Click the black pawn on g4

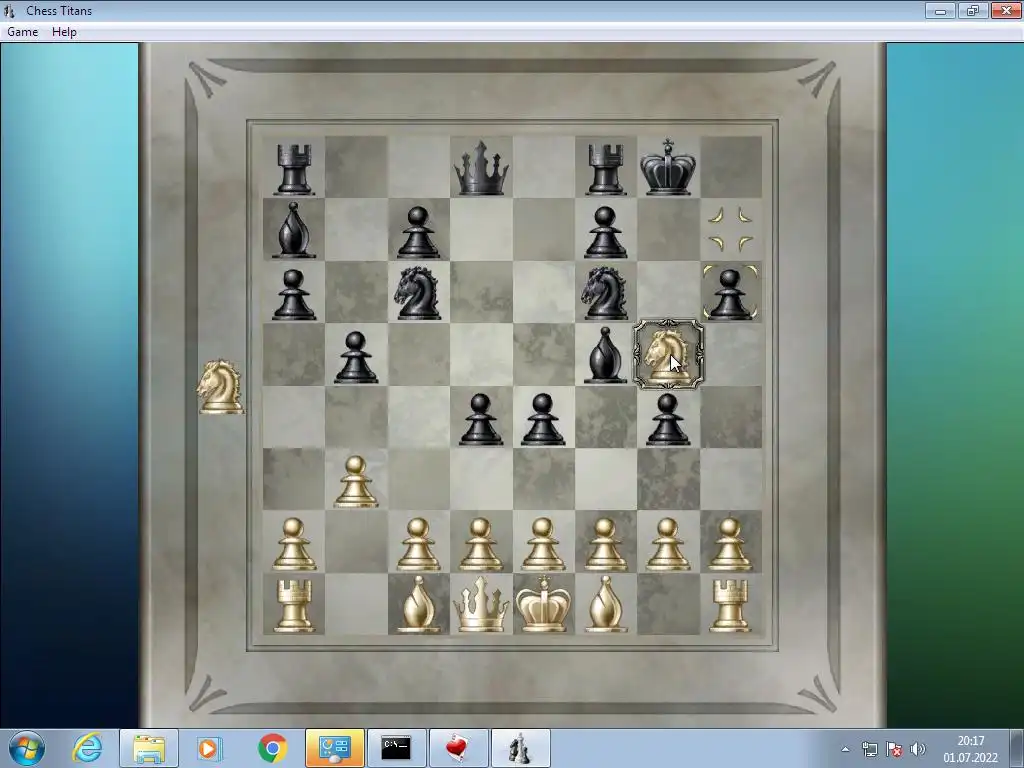click(667, 419)
